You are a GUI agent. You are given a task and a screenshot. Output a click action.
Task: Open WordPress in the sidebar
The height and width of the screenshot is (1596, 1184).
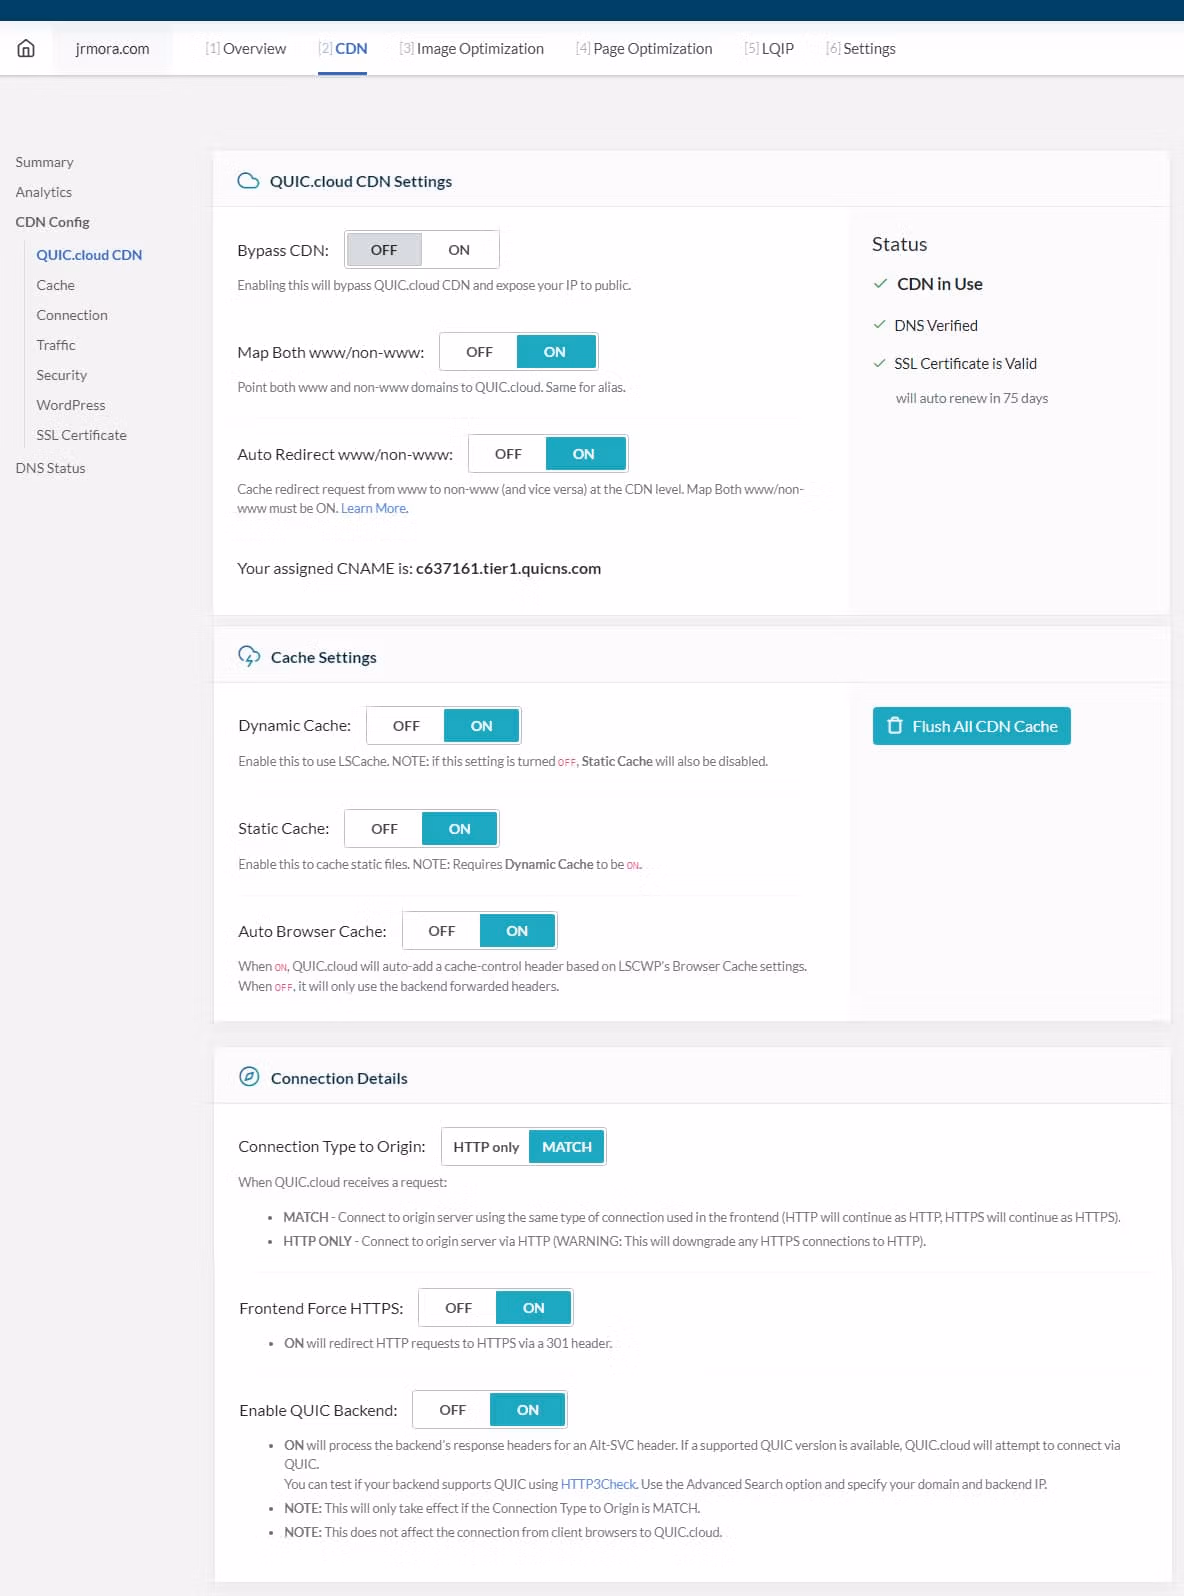(x=70, y=405)
